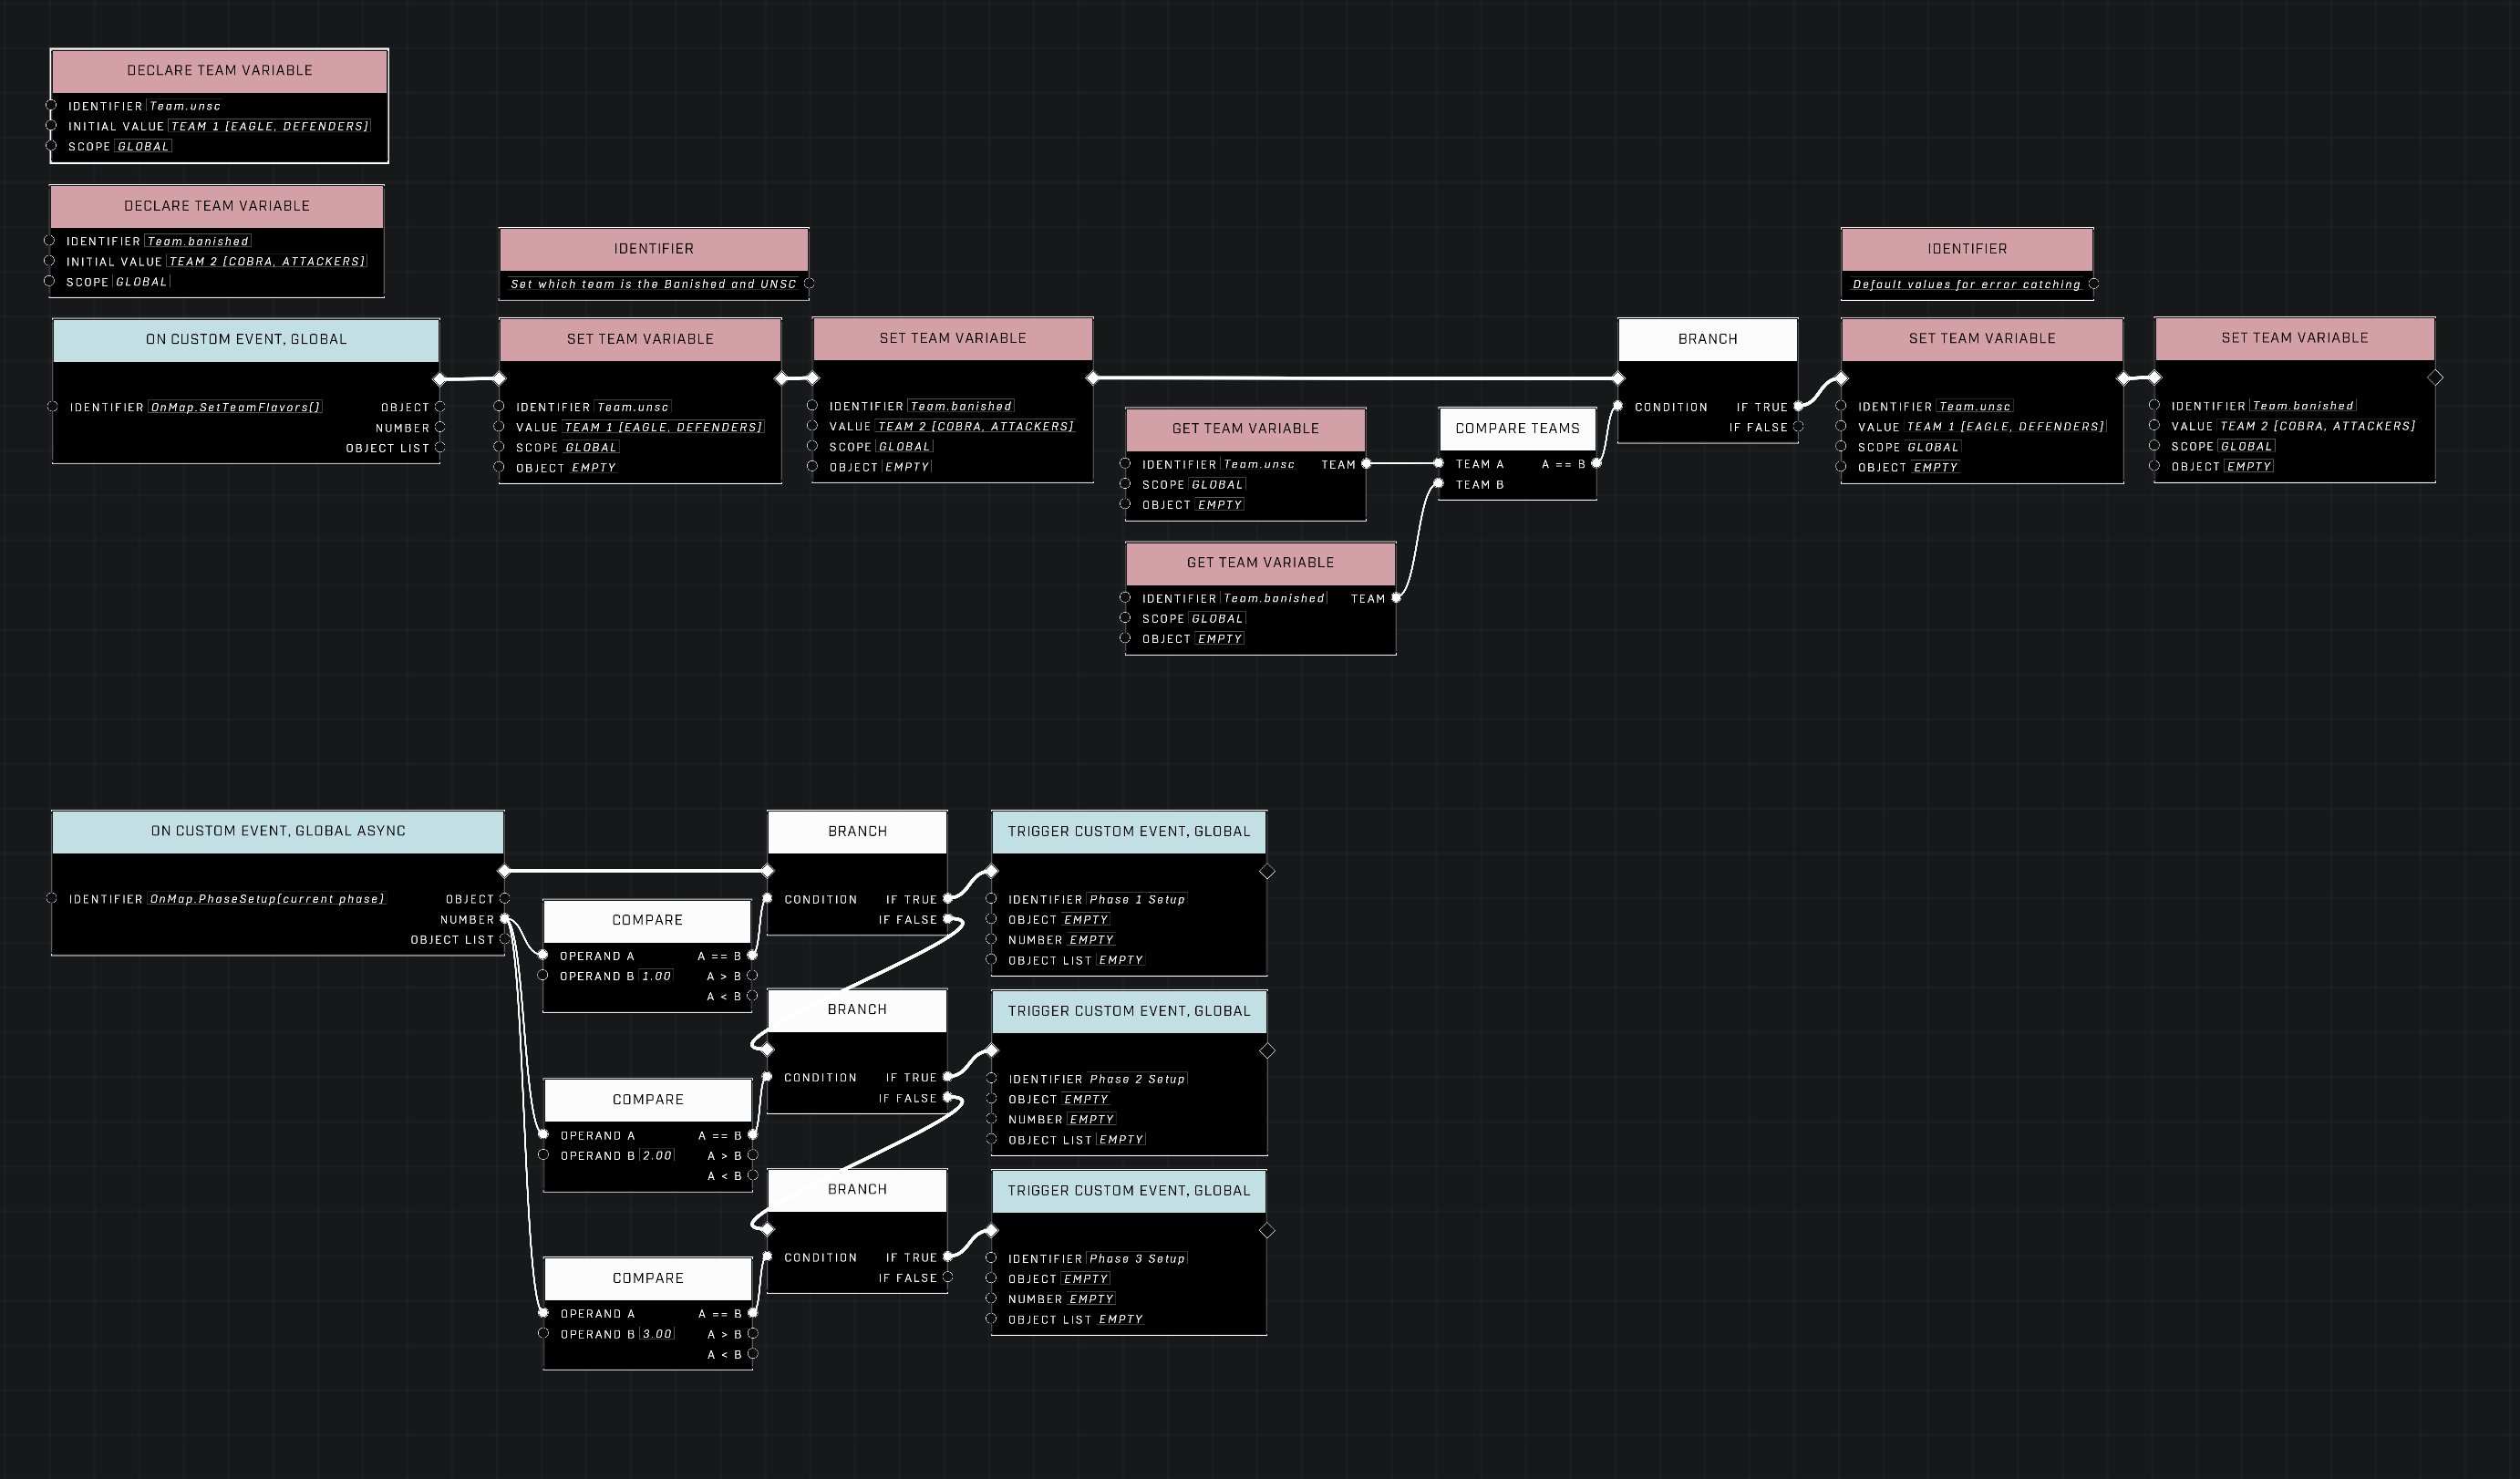Click the Object output pin of On Custom Event, Global

click(x=440, y=407)
